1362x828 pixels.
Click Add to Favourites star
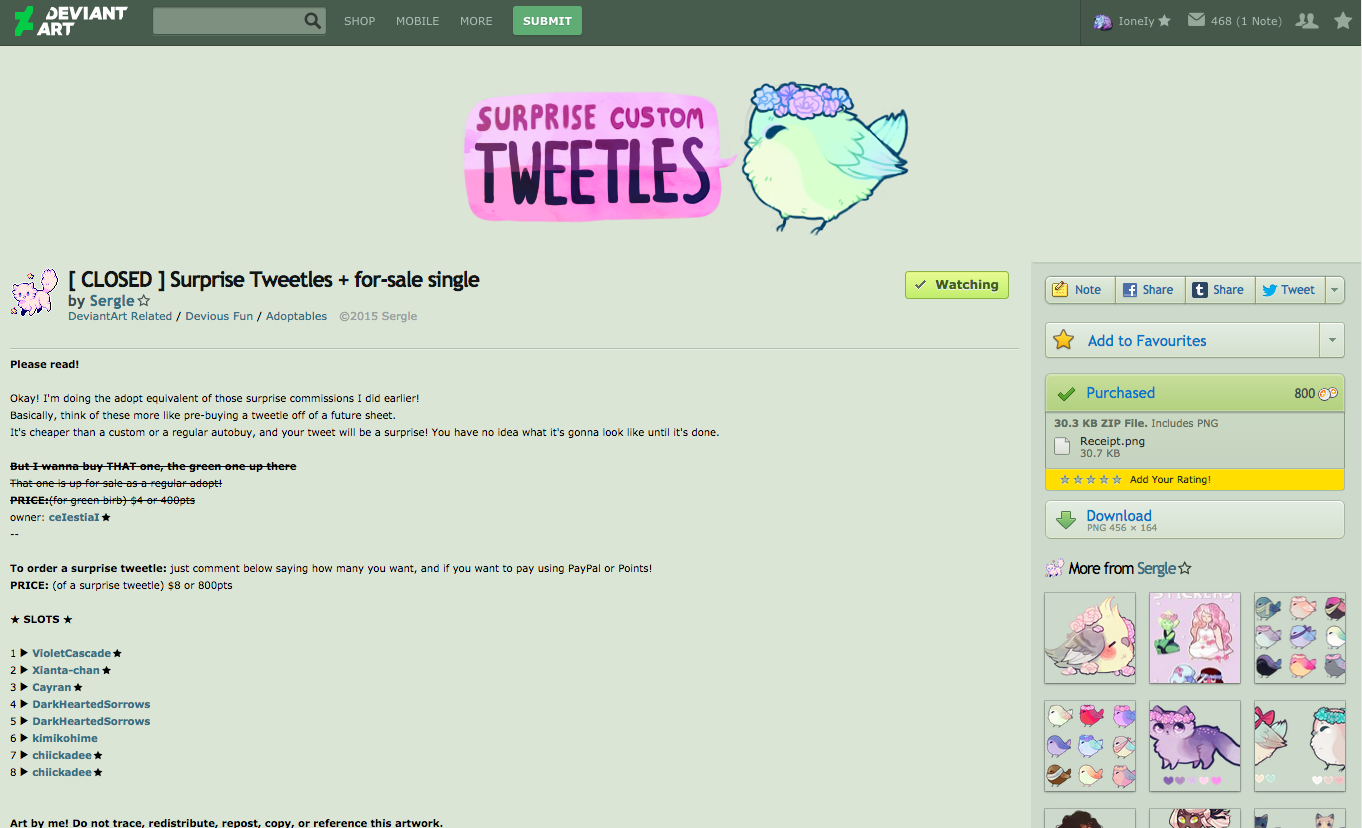click(x=1064, y=340)
